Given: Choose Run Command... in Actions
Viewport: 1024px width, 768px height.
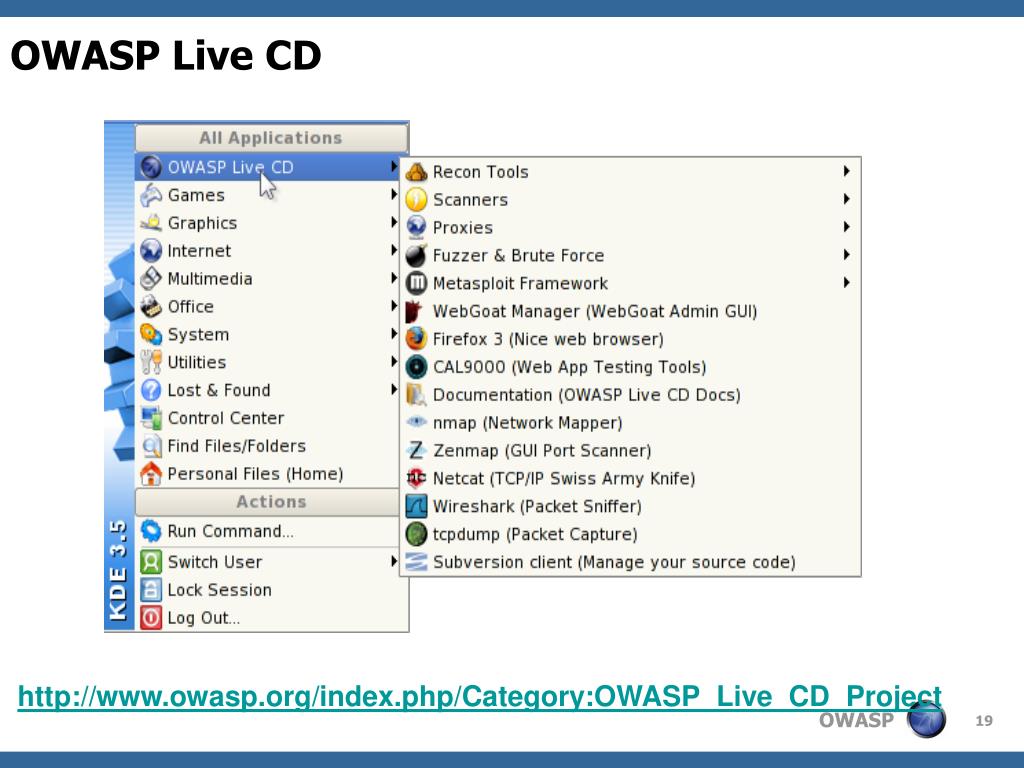Looking at the screenshot, I should point(268,531).
